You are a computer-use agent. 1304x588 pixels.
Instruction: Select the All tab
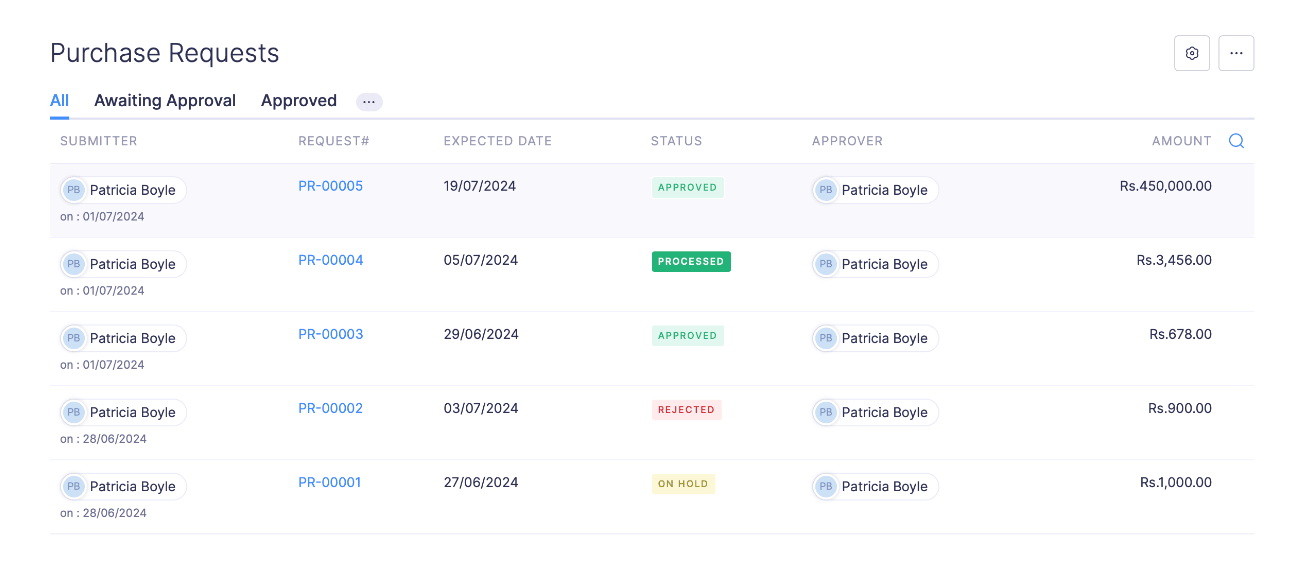(x=59, y=101)
